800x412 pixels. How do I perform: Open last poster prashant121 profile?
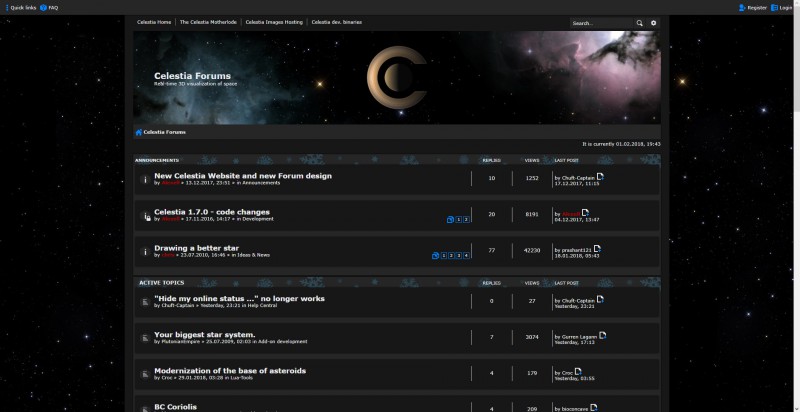[x=577, y=250]
